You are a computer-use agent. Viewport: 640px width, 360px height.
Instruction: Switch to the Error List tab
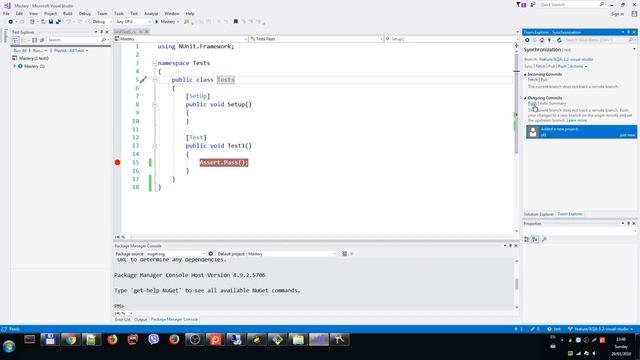122,320
